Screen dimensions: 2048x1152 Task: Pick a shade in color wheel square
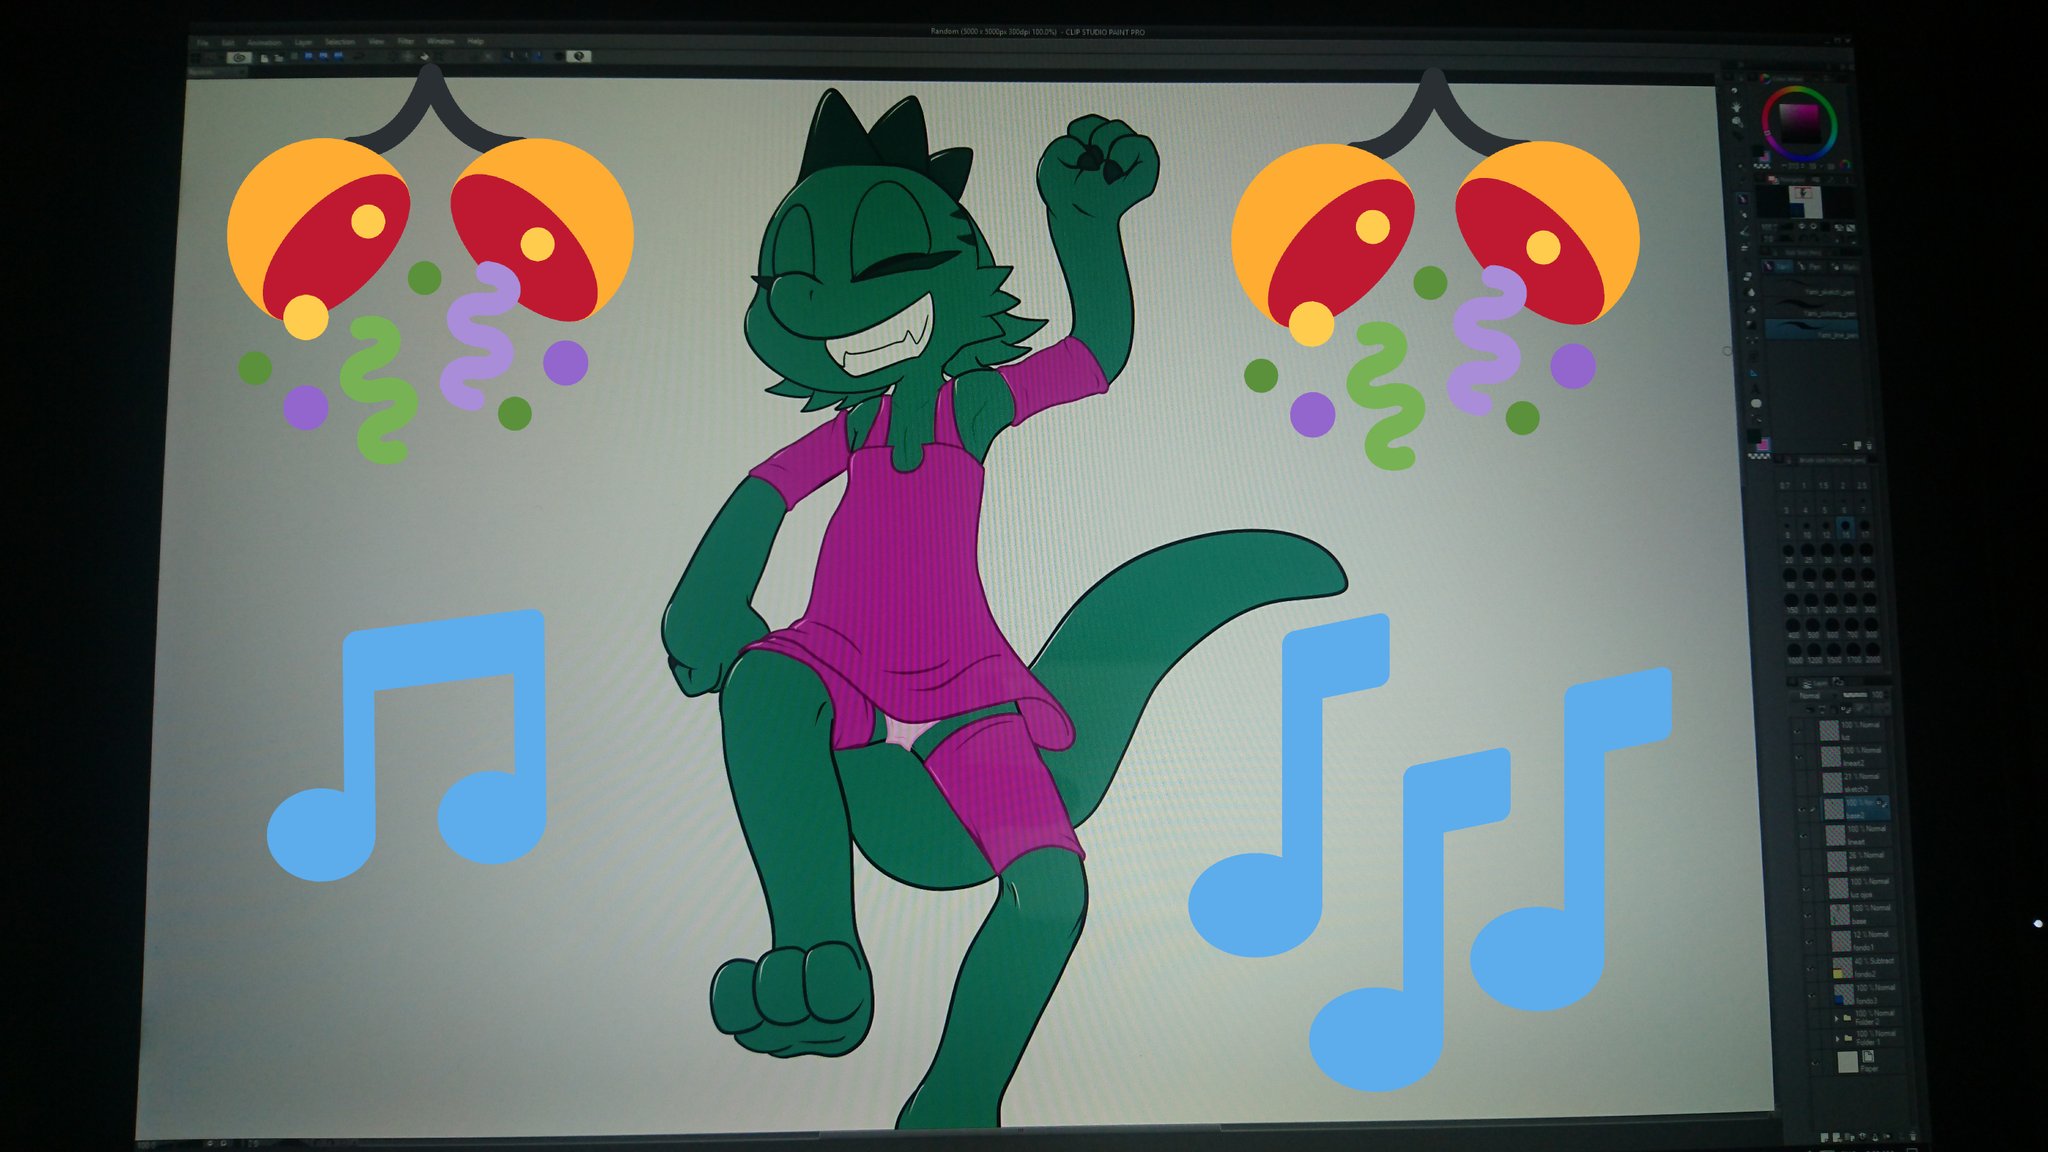pos(1798,124)
